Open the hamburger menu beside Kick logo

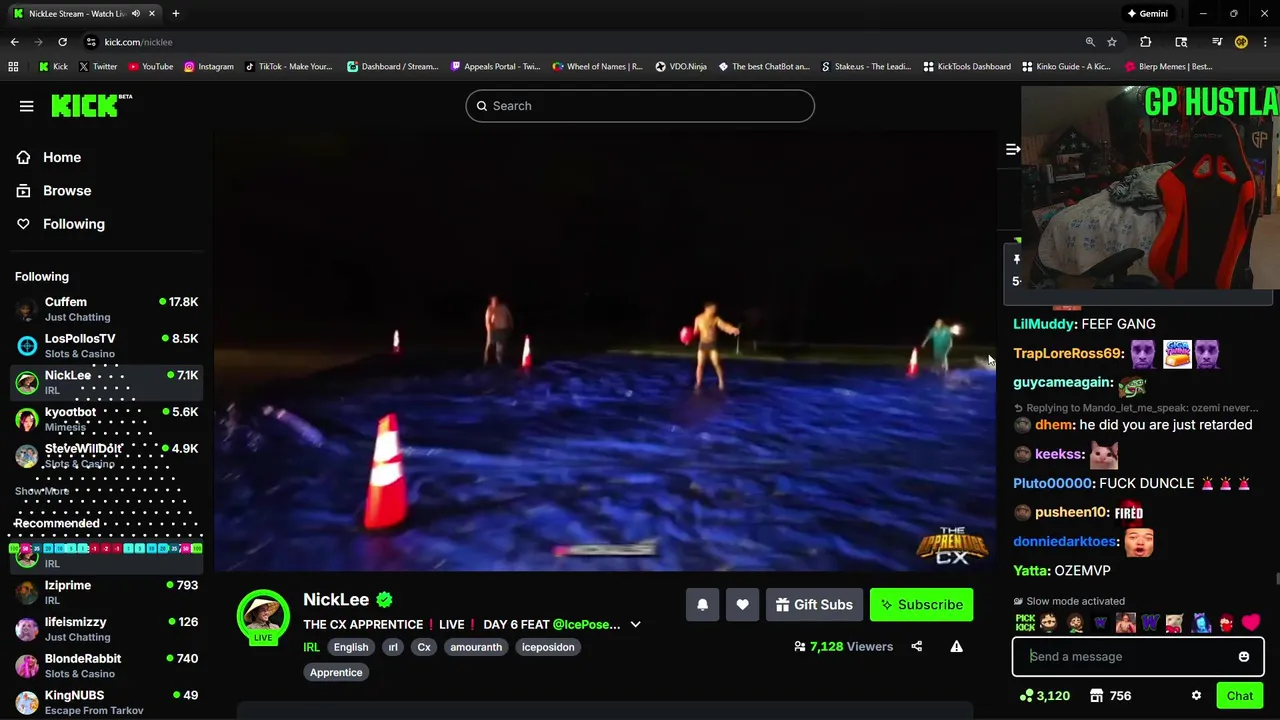(27, 106)
